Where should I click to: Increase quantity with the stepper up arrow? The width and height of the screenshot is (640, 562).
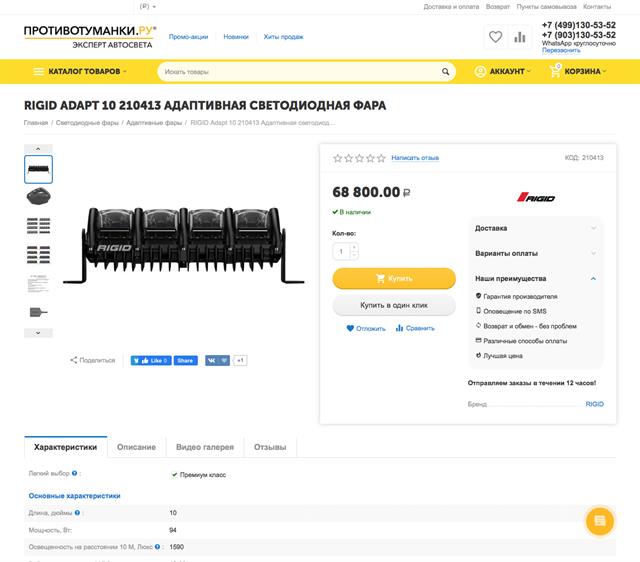point(354,247)
